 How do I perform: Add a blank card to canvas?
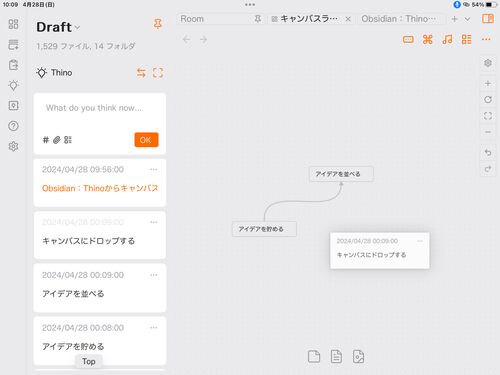coord(314,356)
